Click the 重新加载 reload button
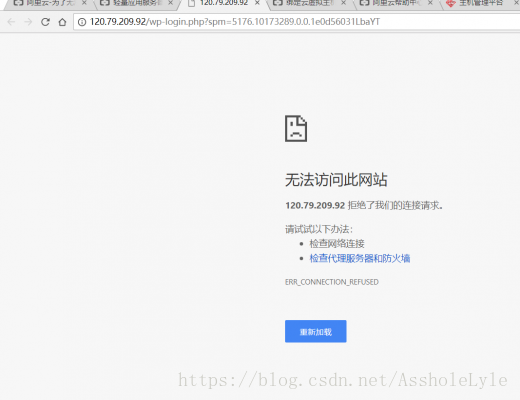The width and height of the screenshot is (520, 400). click(316, 331)
